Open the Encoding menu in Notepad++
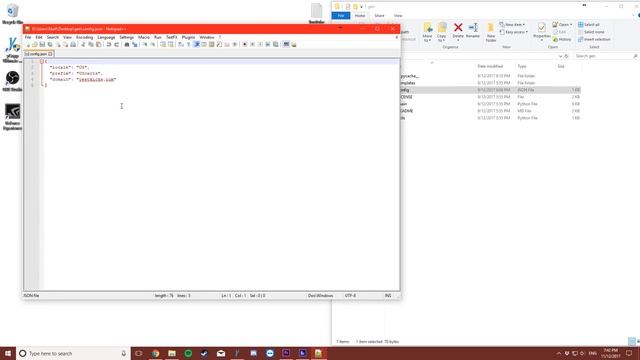The width and height of the screenshot is (640, 360). [84, 37]
